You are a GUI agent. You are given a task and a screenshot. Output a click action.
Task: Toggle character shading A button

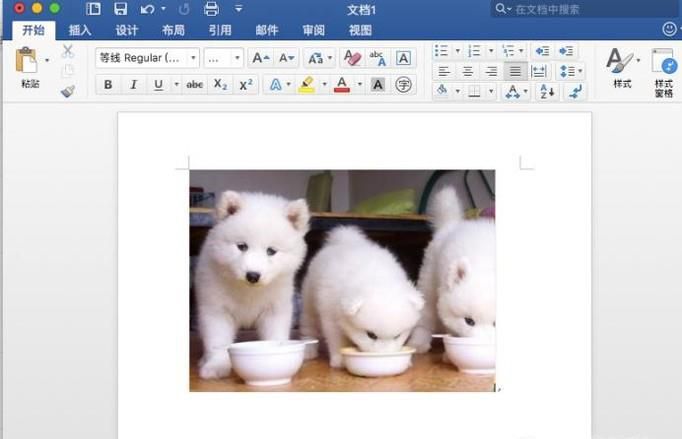[378, 84]
